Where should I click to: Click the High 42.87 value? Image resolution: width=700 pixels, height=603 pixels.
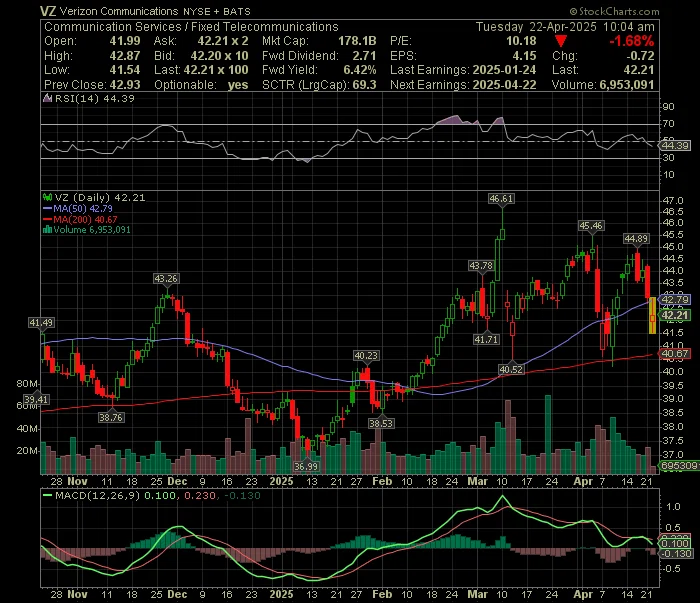[125, 56]
